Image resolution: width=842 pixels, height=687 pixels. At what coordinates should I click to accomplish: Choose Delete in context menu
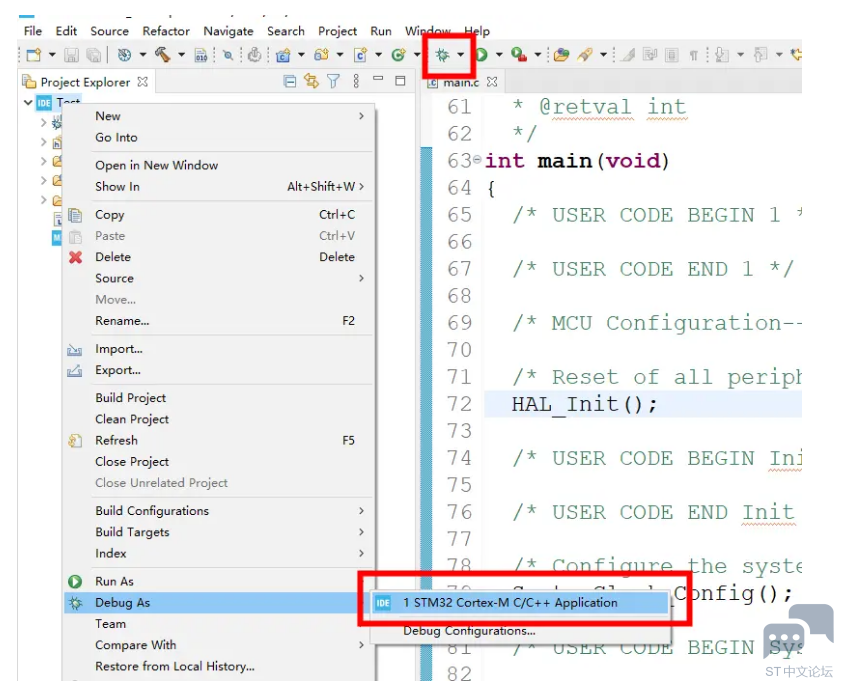point(217,257)
